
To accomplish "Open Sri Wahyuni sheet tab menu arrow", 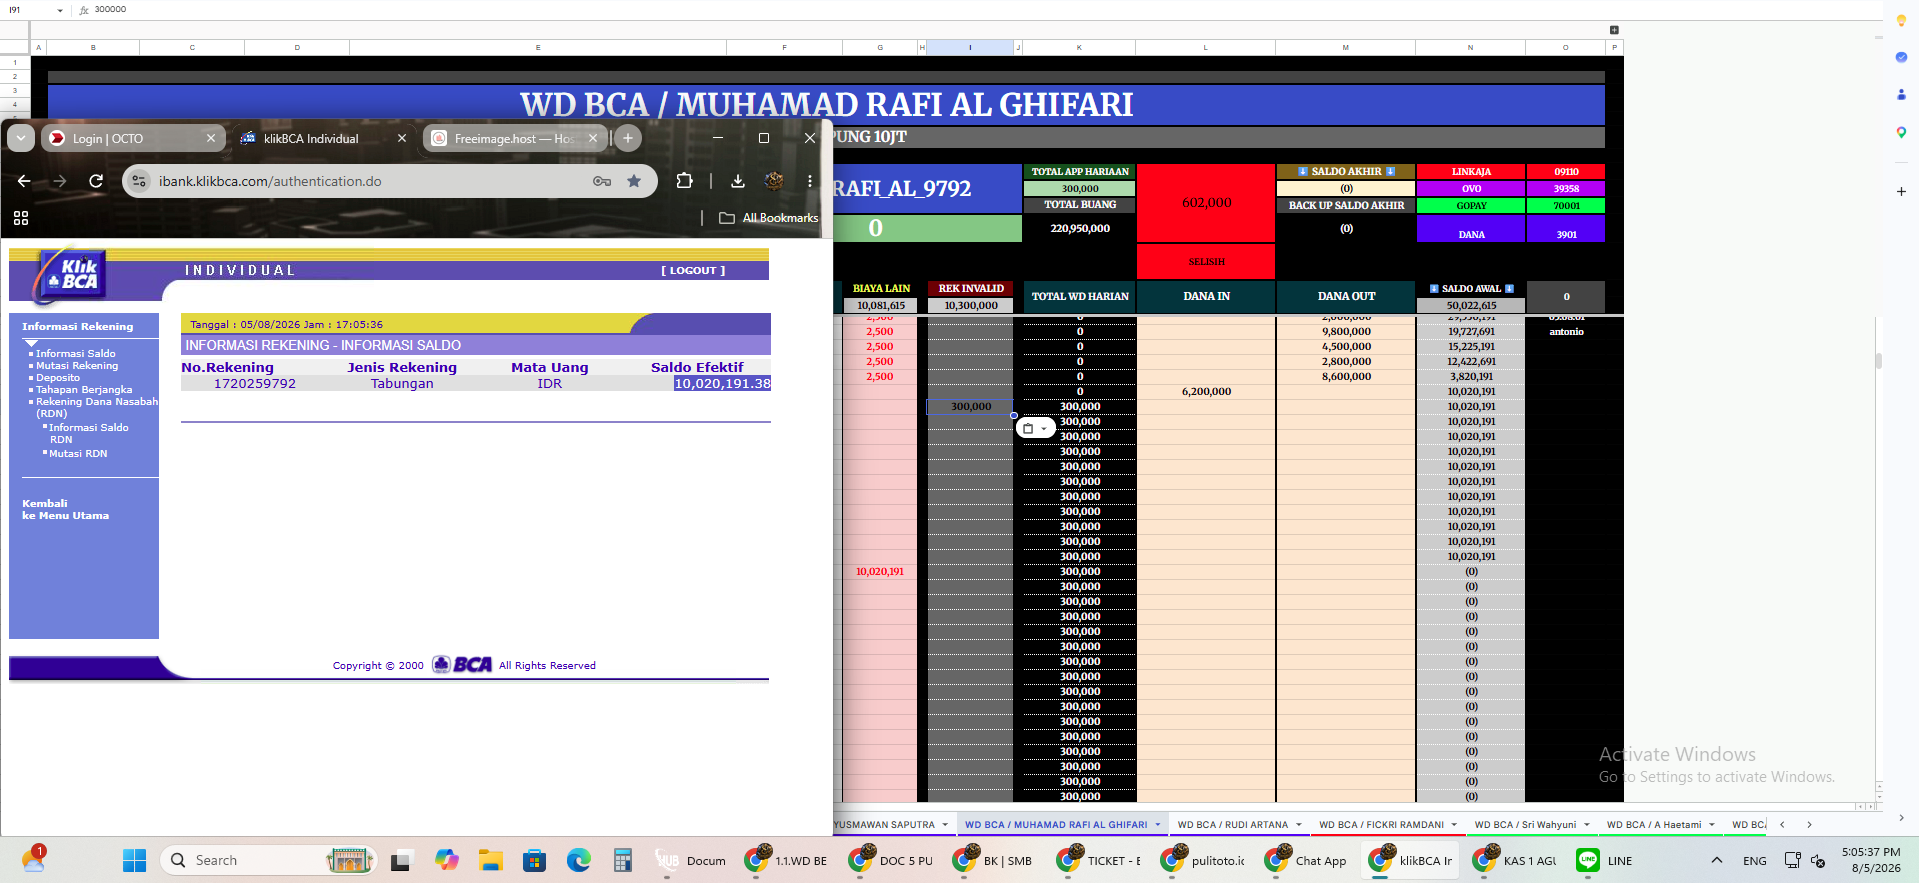I will coord(1587,825).
